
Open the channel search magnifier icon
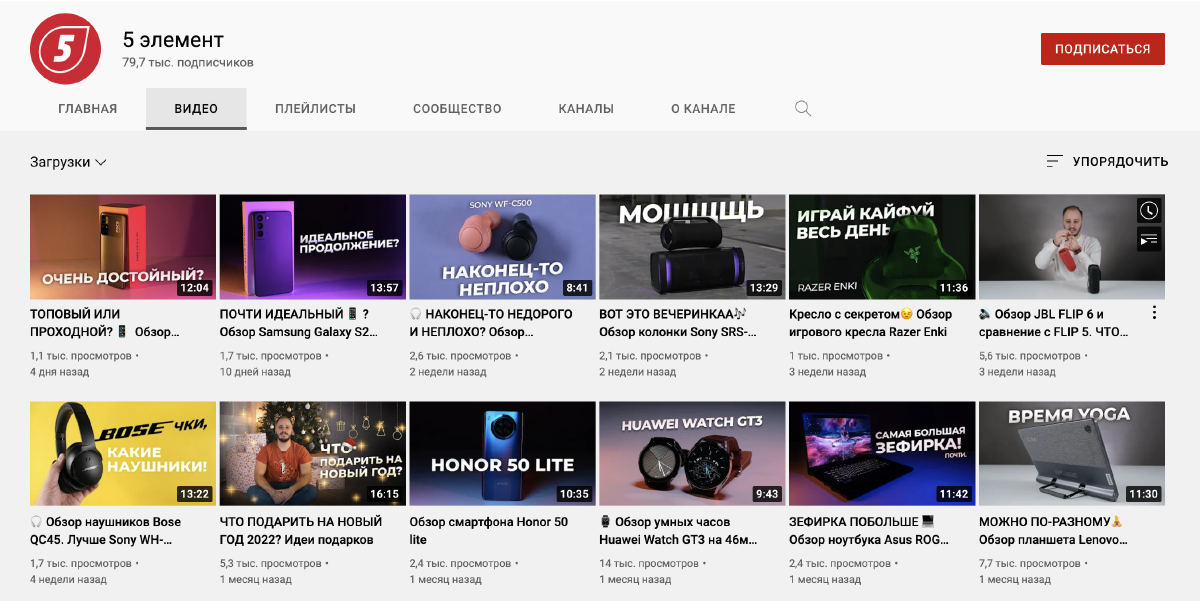click(x=802, y=109)
